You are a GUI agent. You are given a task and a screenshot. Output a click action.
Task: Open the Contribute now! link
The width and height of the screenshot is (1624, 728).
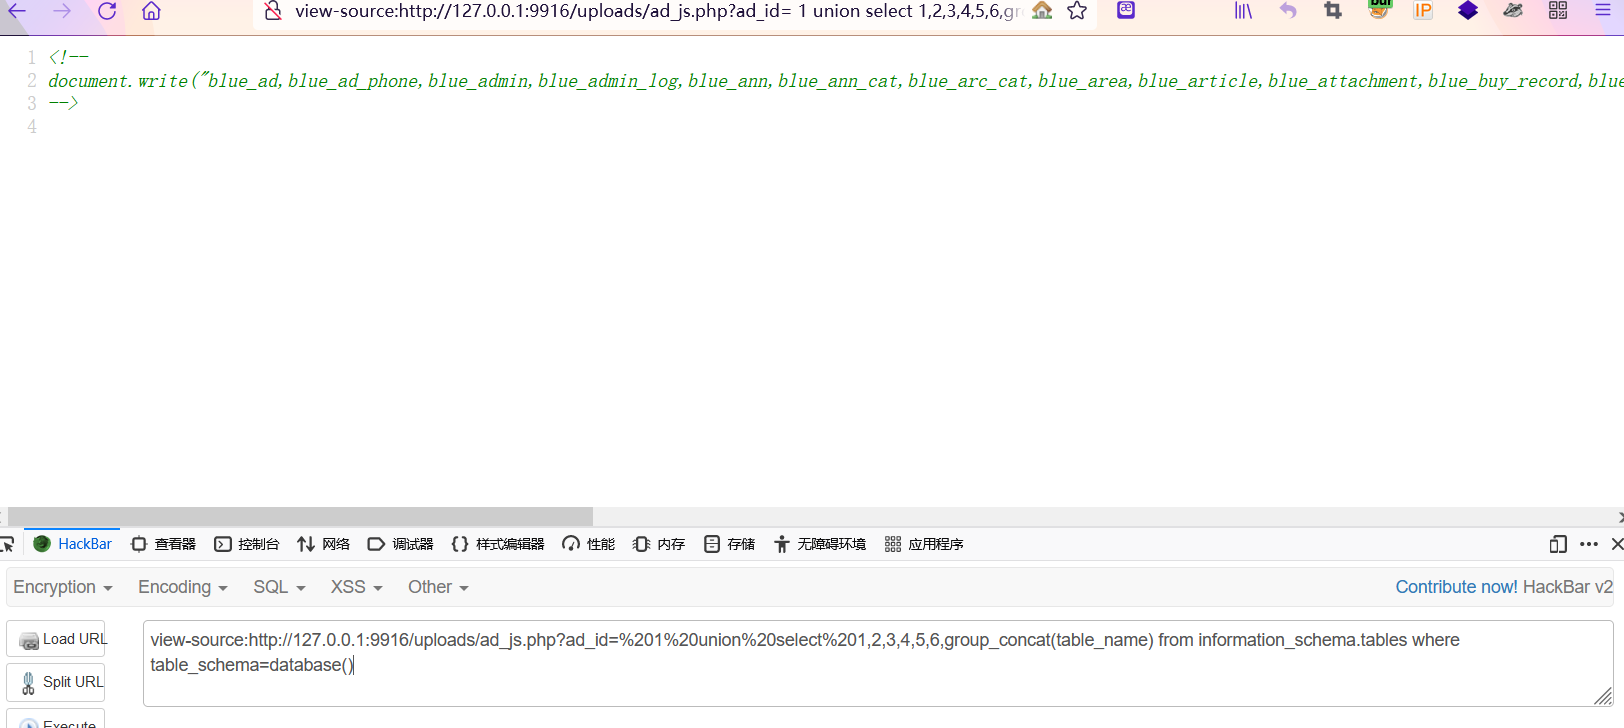[1457, 587]
